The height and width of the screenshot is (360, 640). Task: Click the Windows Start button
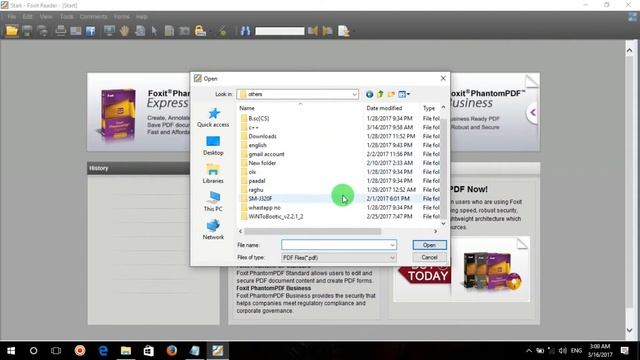pos(11,351)
